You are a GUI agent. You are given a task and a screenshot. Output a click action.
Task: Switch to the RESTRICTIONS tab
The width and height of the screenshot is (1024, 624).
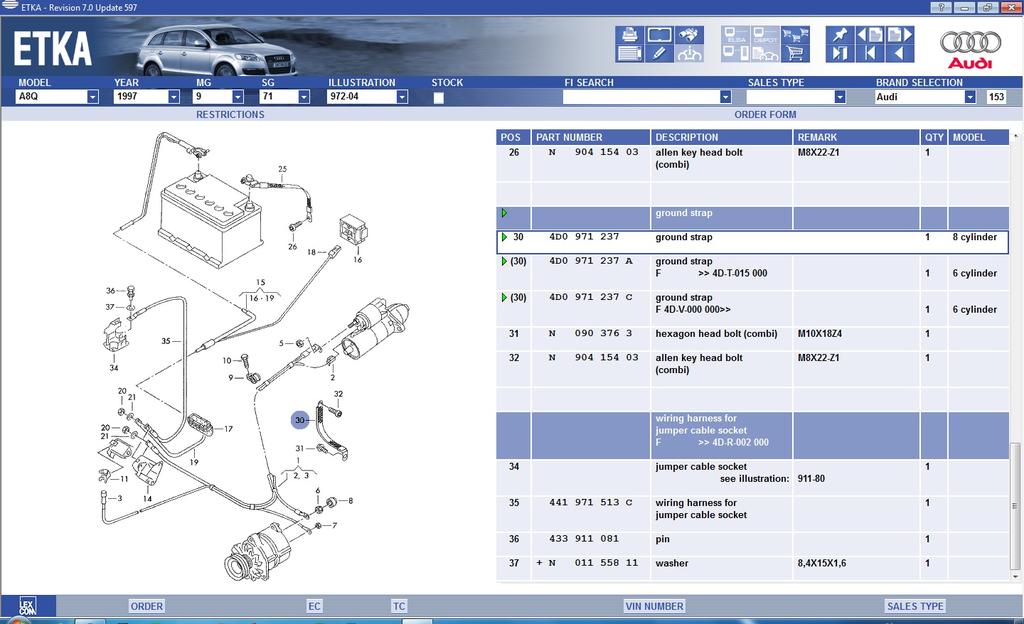tap(230, 115)
